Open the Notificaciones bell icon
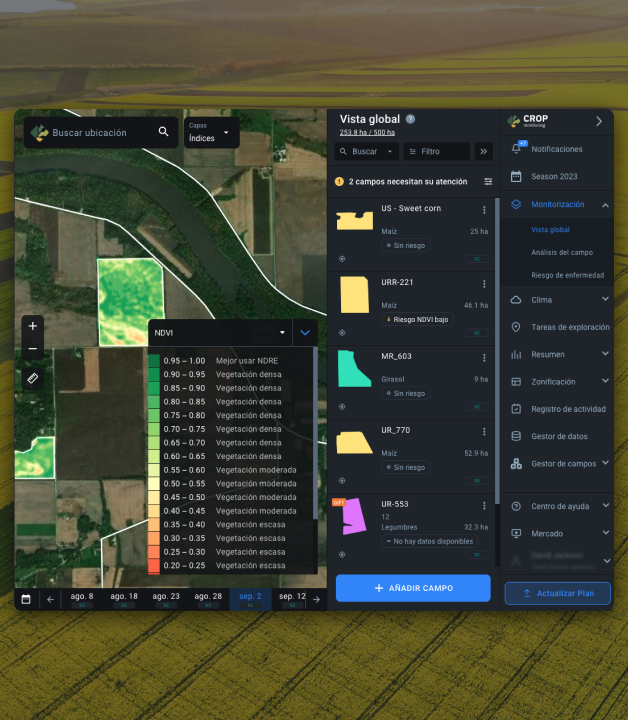This screenshot has width=628, height=720. [516, 149]
